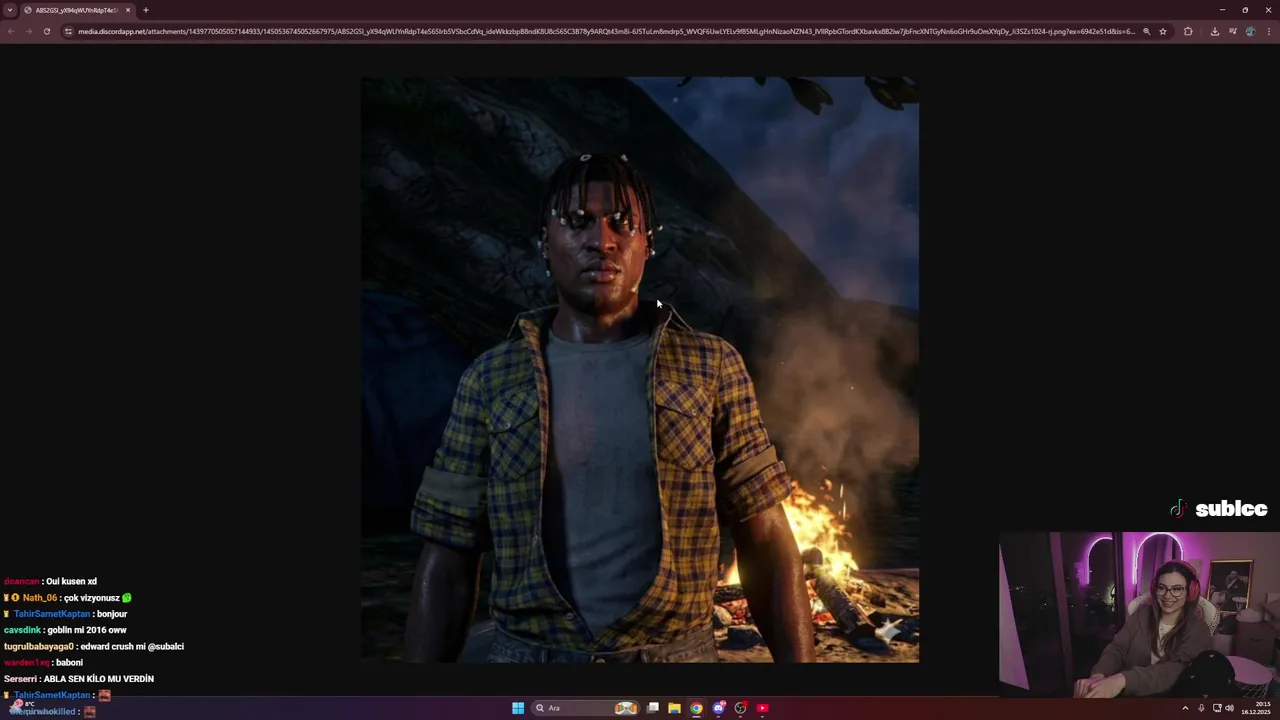Screen dimensions: 1280x720
Task: Bookmark this page with the star icon
Action: (x=1163, y=31)
